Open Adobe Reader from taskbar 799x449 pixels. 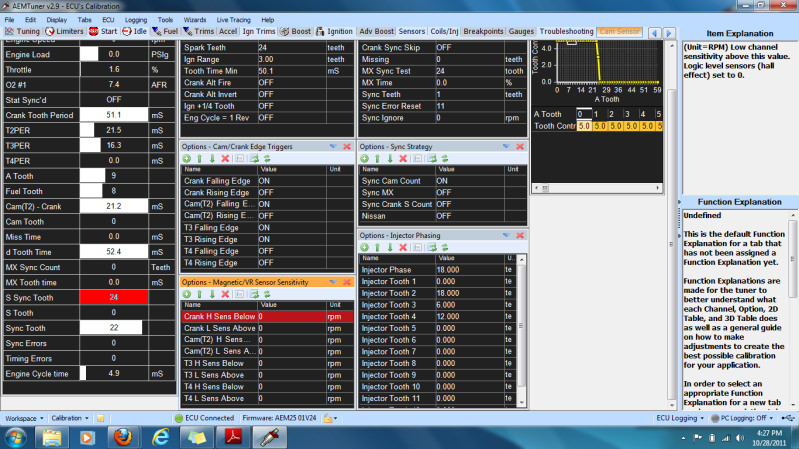pyautogui.click(x=233, y=437)
